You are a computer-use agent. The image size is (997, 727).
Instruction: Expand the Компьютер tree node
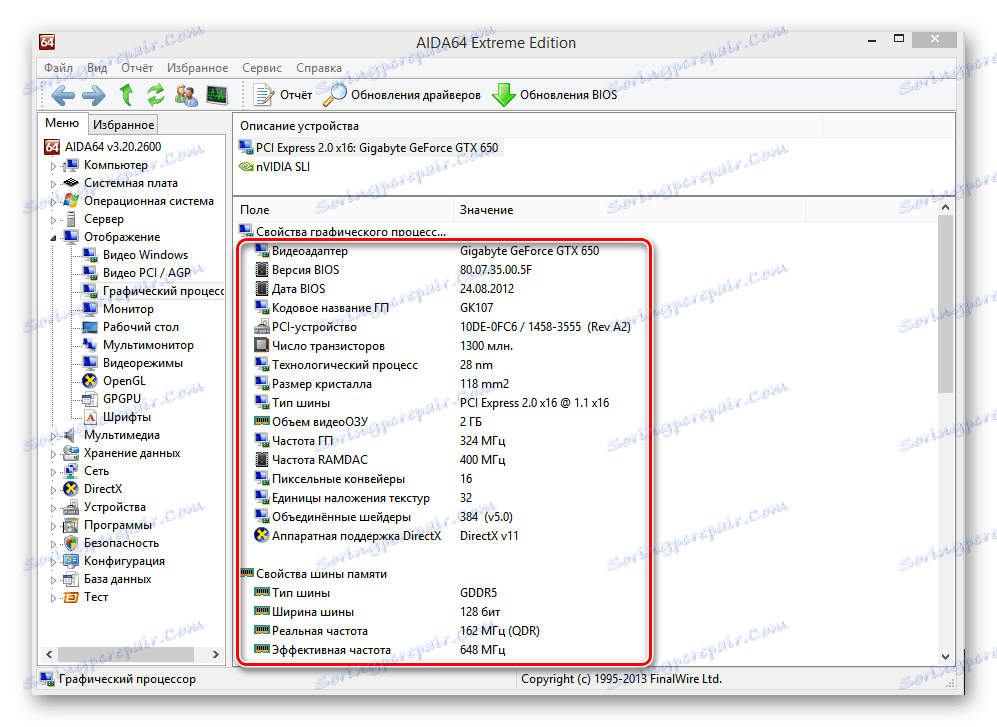tap(54, 166)
